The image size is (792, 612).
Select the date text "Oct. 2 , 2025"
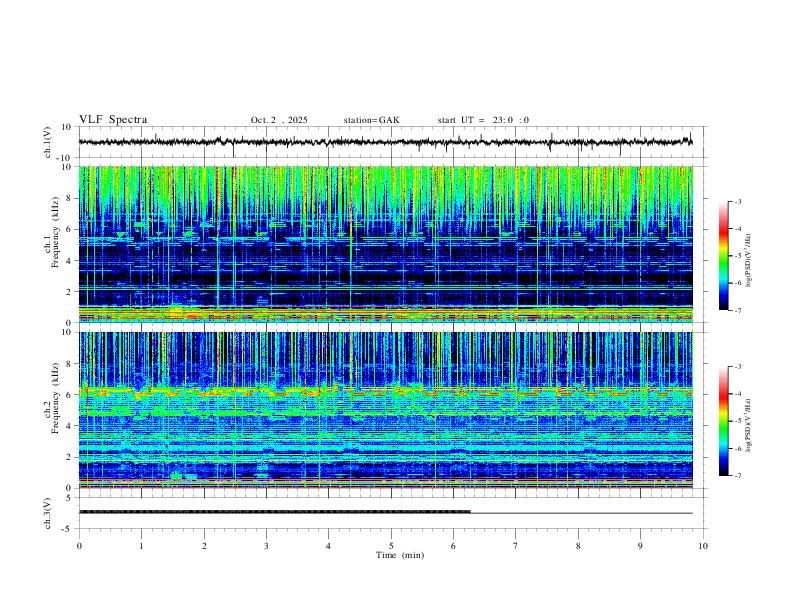point(279,120)
